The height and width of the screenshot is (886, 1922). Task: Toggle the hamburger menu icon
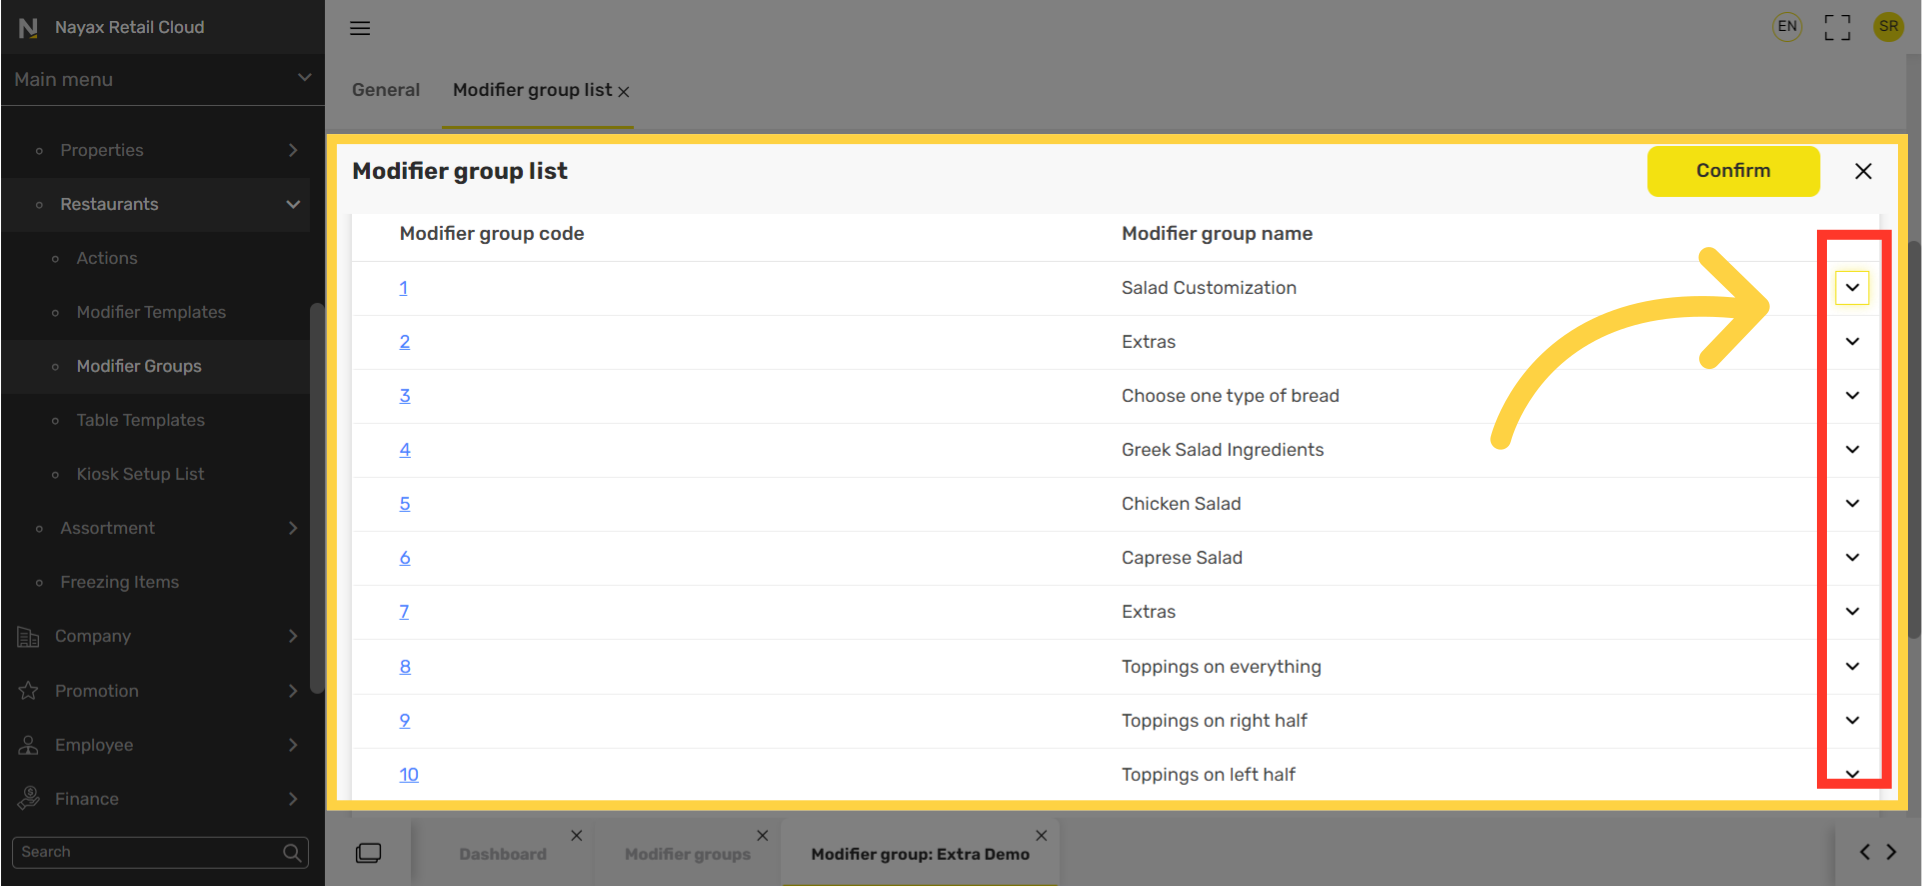pyautogui.click(x=360, y=28)
